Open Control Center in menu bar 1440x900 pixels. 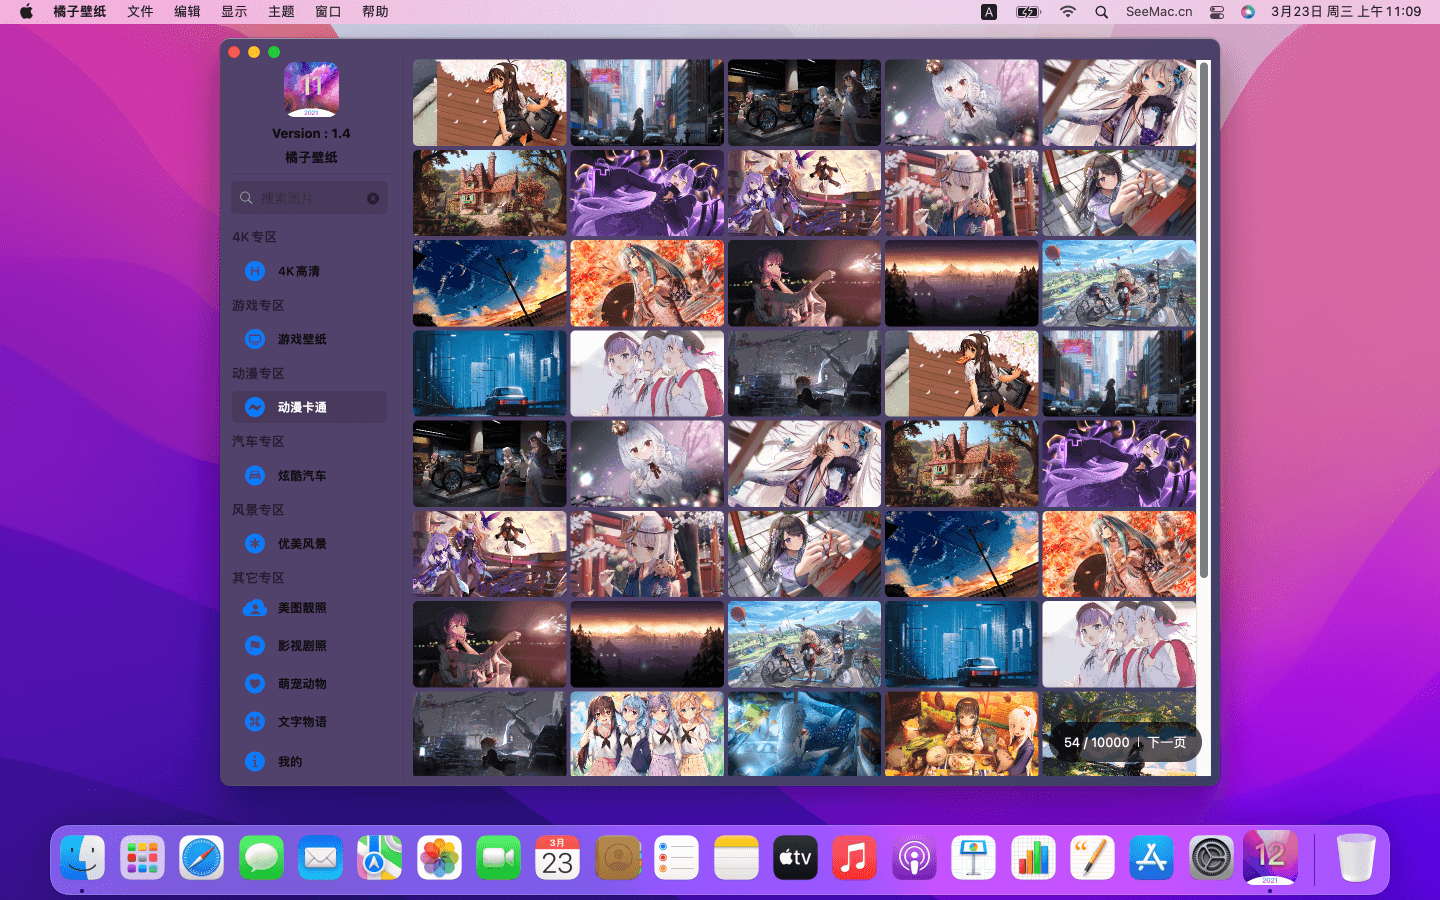click(x=1217, y=12)
